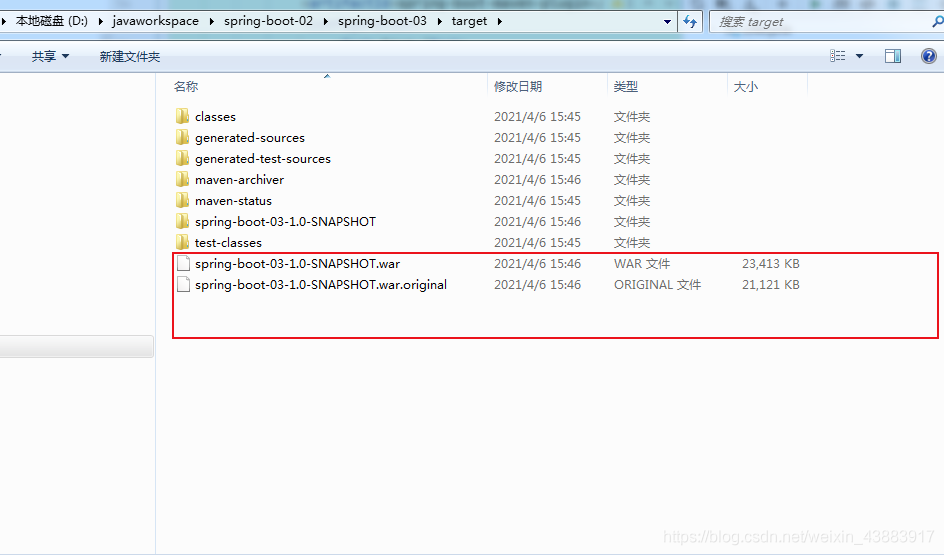The height and width of the screenshot is (555, 944).
Task: Select the generated-test-sources folder icon
Action: tap(183, 158)
